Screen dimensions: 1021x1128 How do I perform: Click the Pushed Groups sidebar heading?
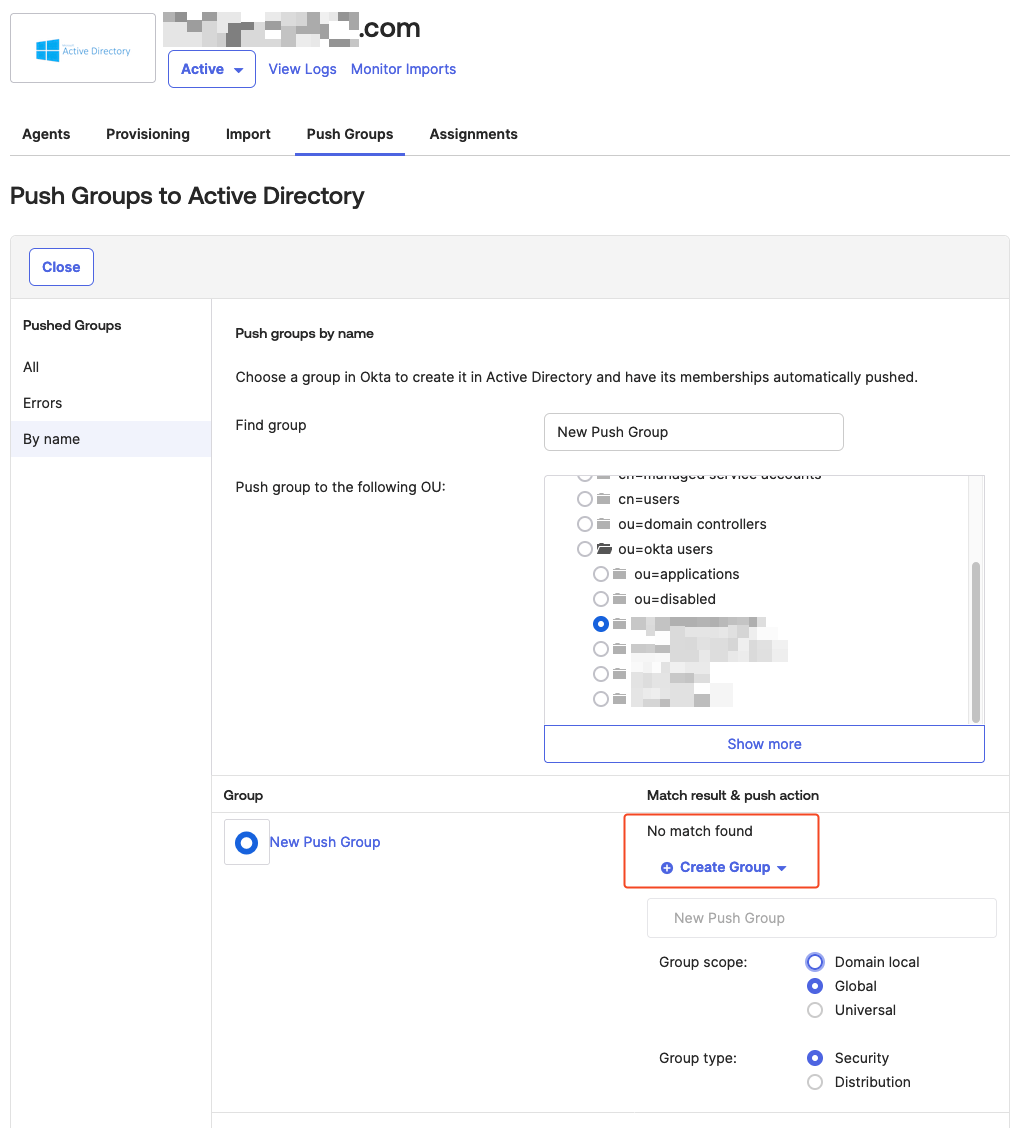tap(72, 326)
